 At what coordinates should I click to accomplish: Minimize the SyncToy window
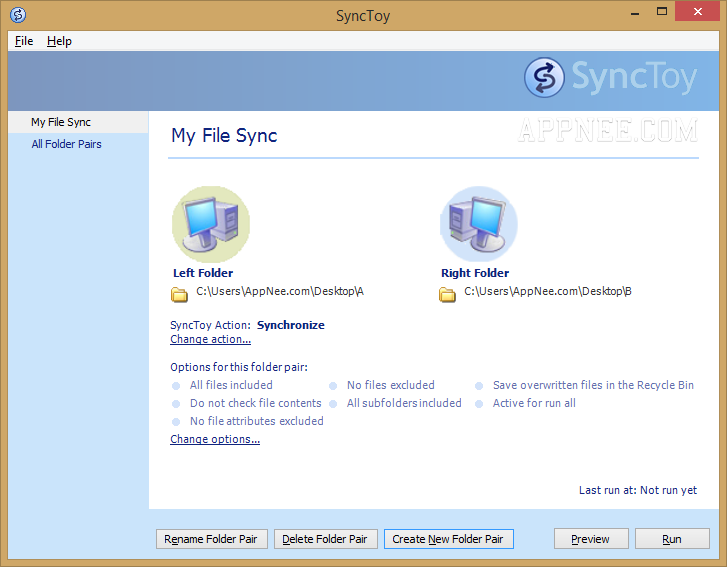(x=635, y=12)
